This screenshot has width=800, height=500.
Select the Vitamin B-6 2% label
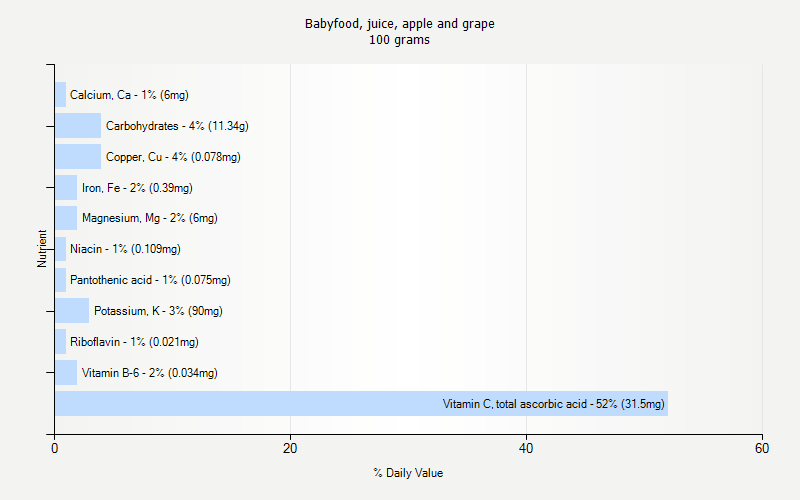click(149, 373)
